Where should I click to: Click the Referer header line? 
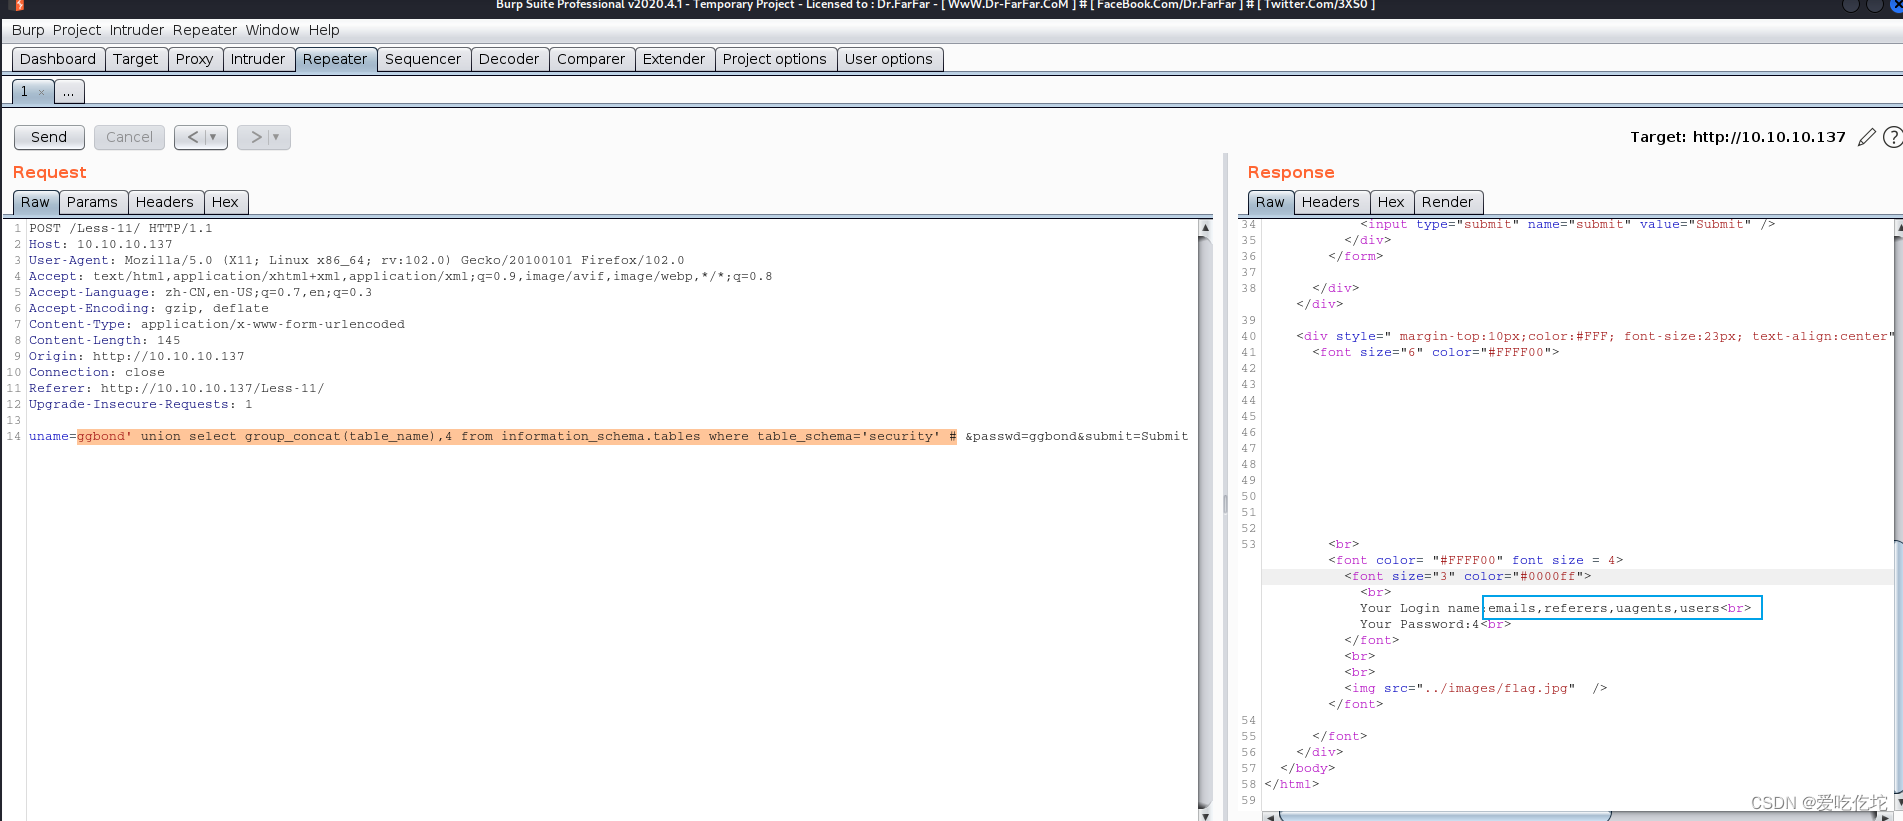coord(176,388)
